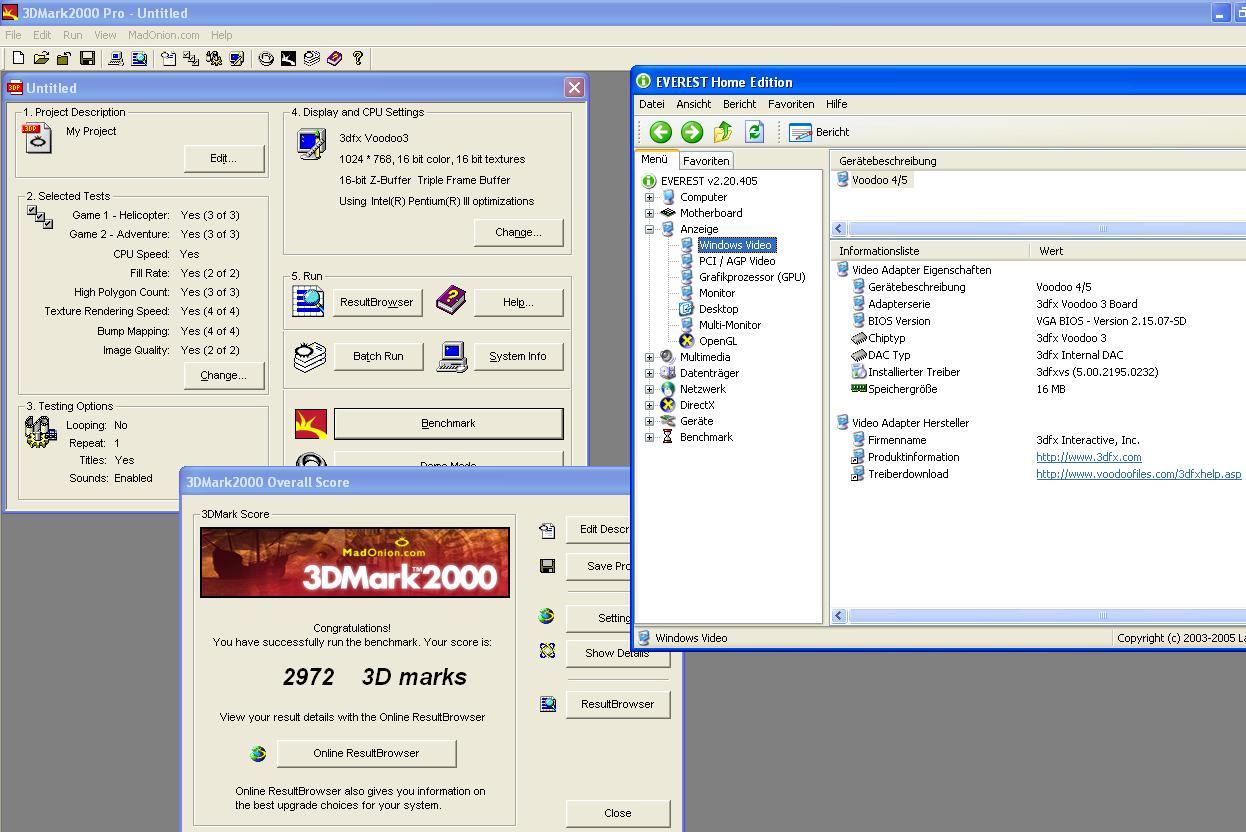Close the Overall Score dialog with Close

tap(618, 813)
